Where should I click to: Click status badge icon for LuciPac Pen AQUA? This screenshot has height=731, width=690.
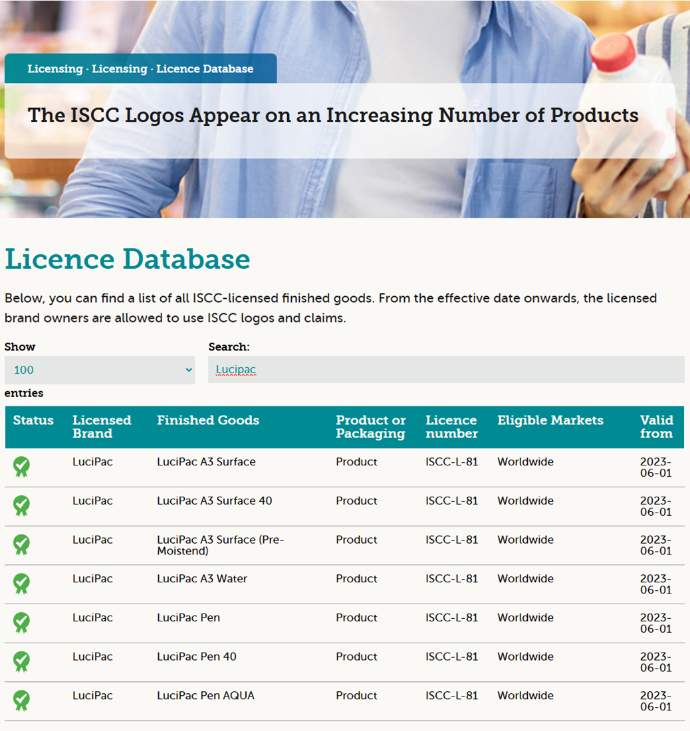point(21,700)
